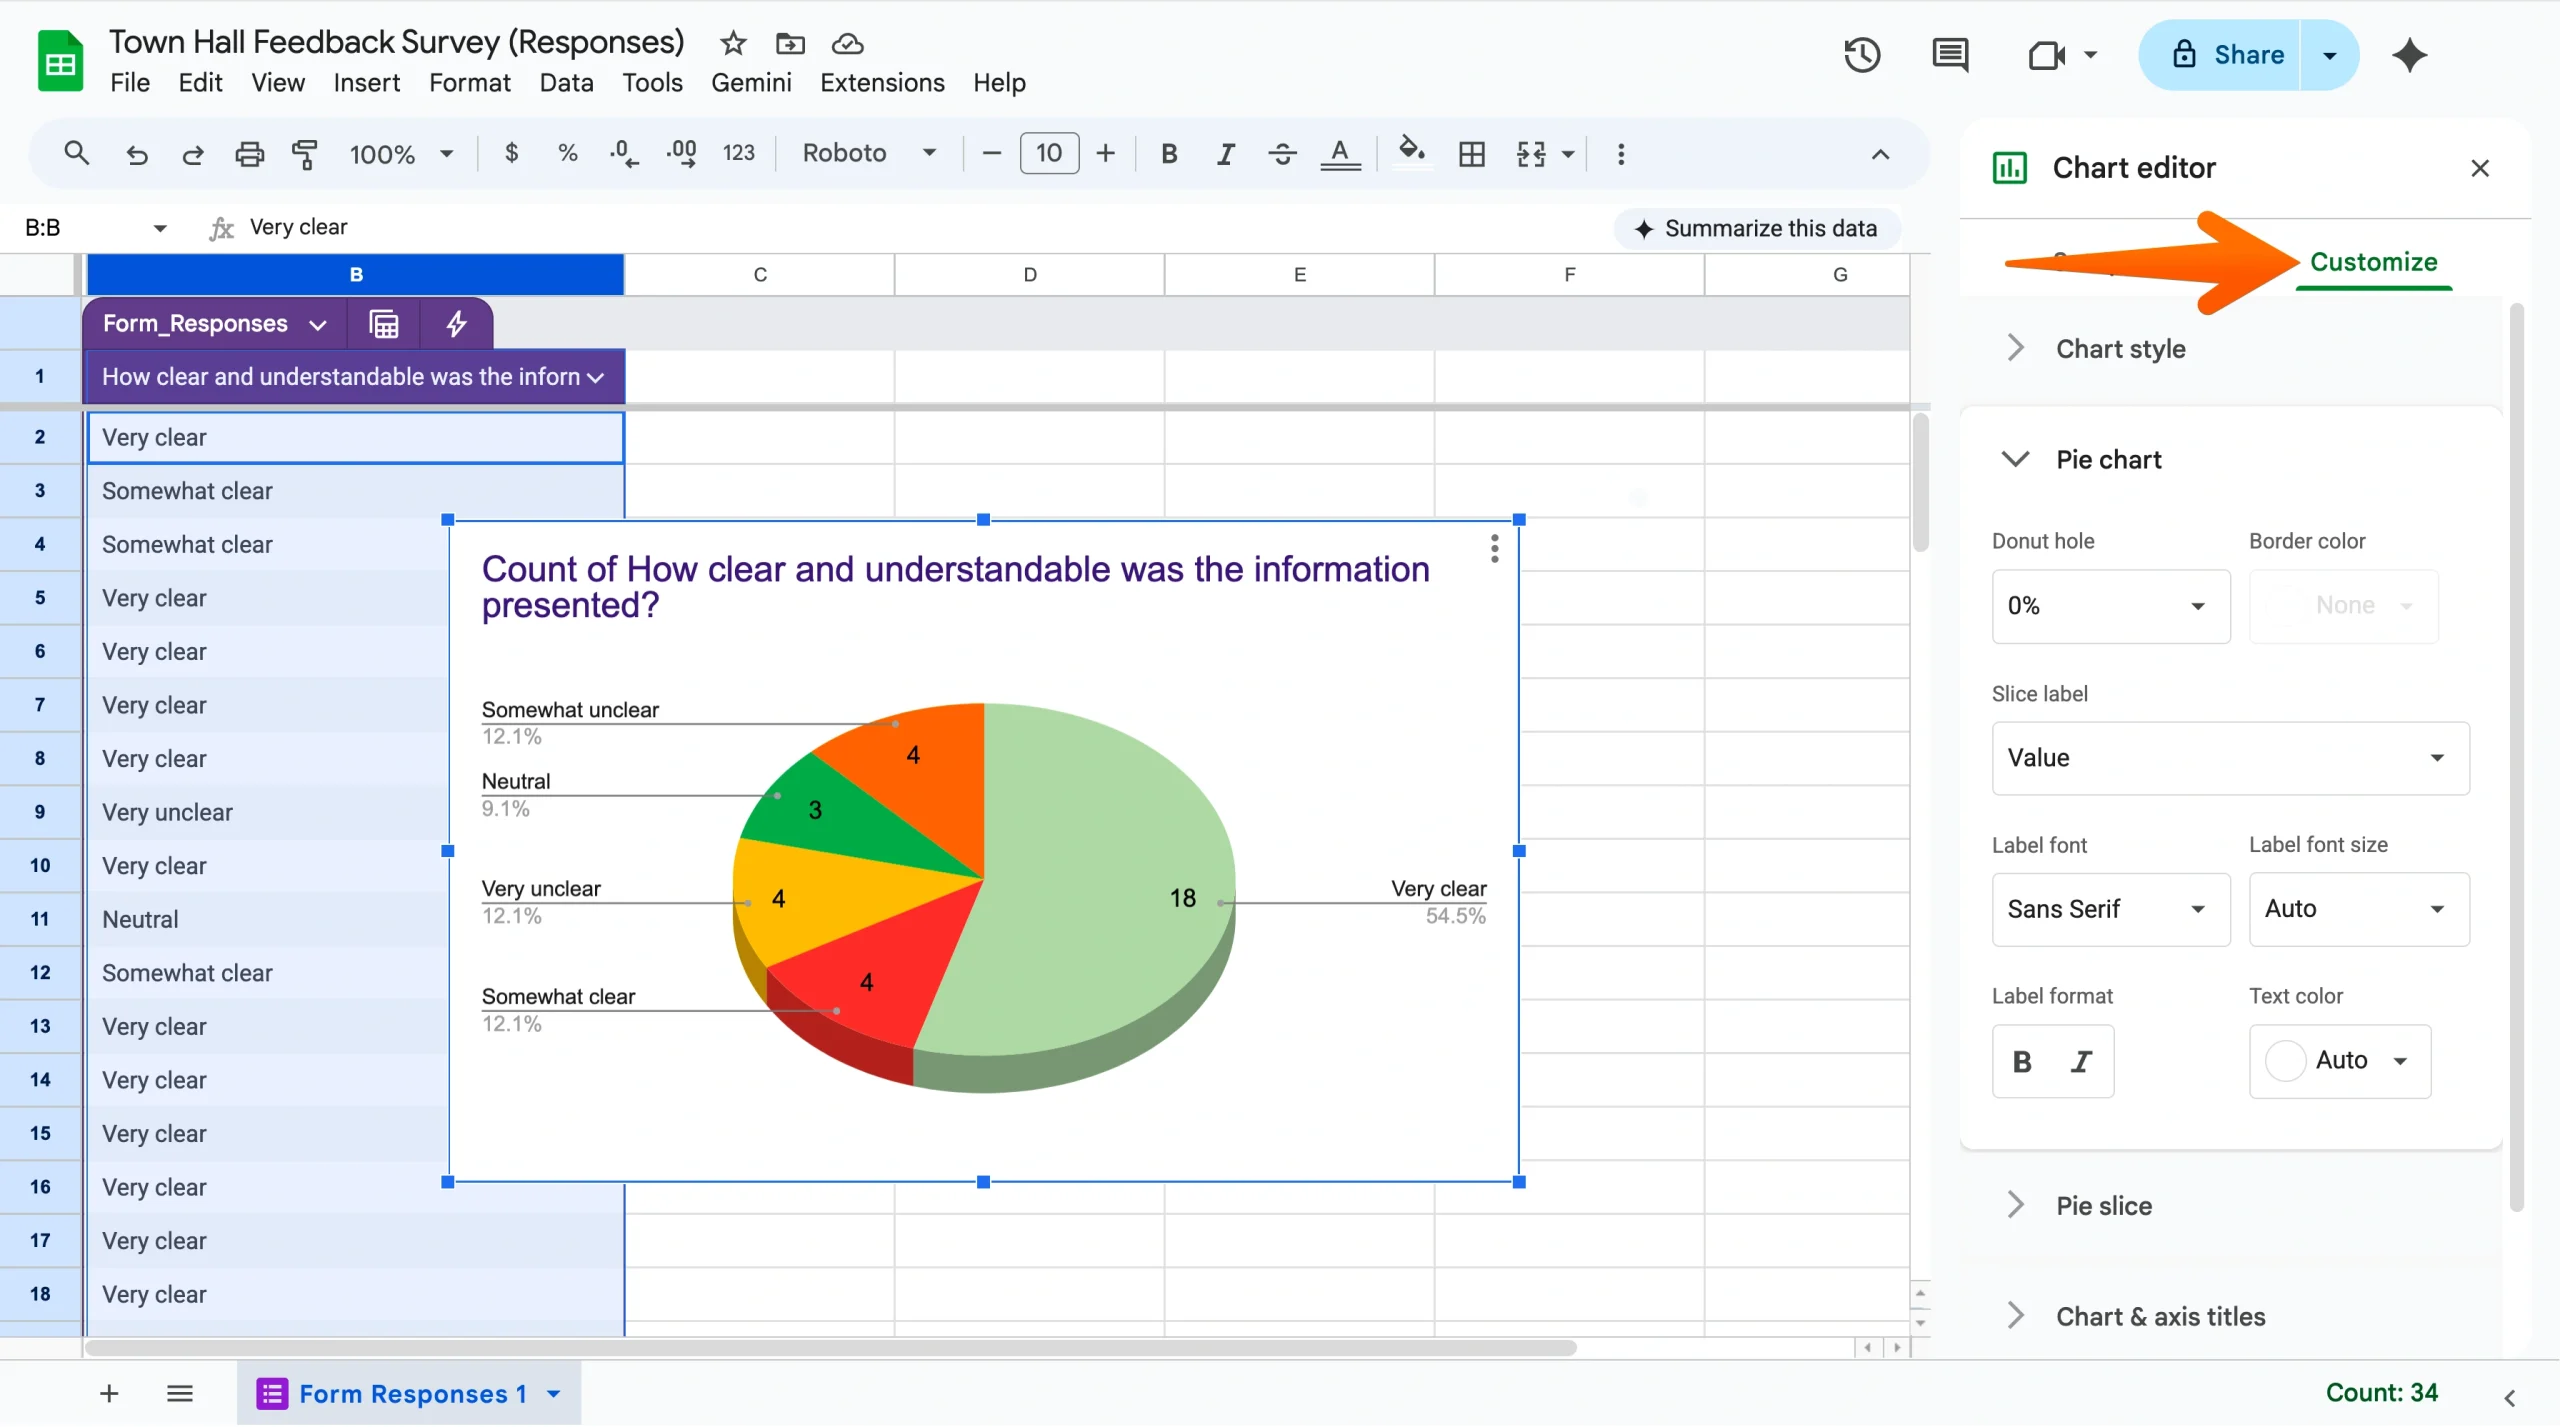This screenshot has width=2560, height=1427.
Task: Select the paint format tool
Action: 304,153
